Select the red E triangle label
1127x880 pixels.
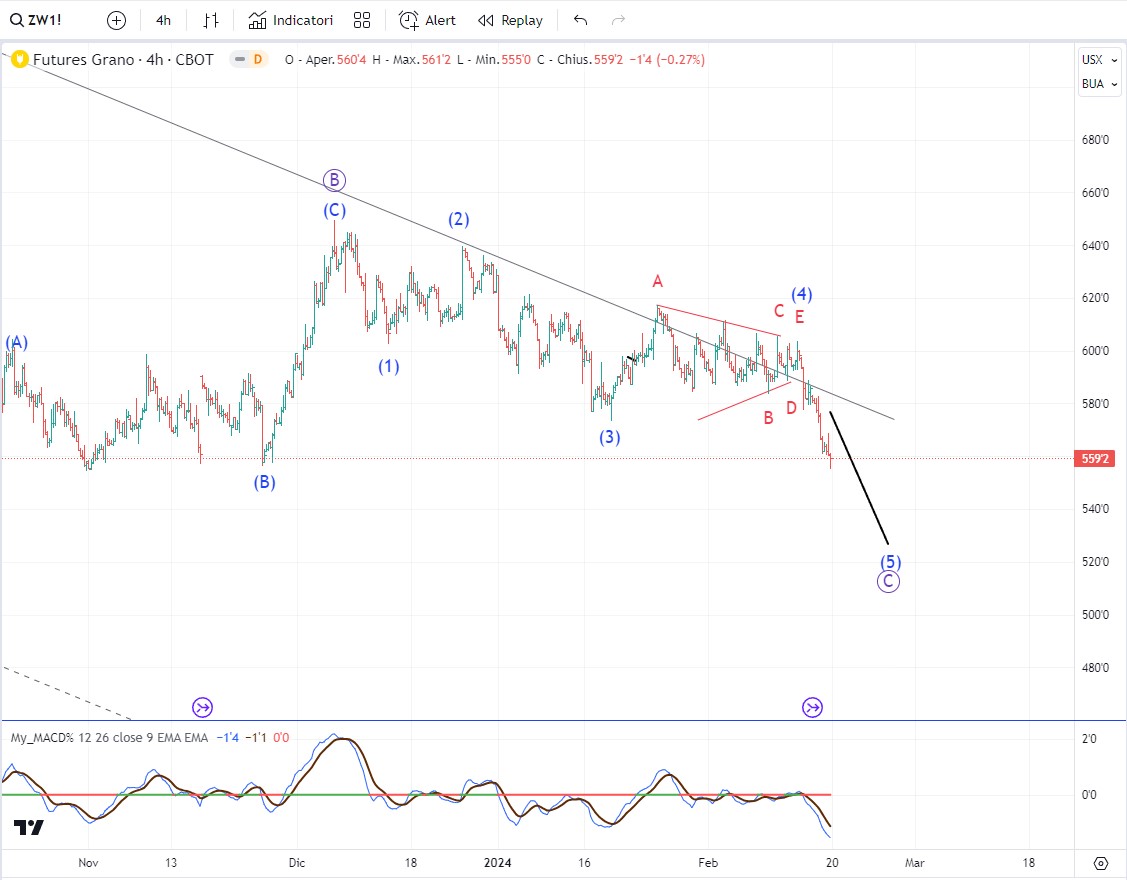coord(799,317)
